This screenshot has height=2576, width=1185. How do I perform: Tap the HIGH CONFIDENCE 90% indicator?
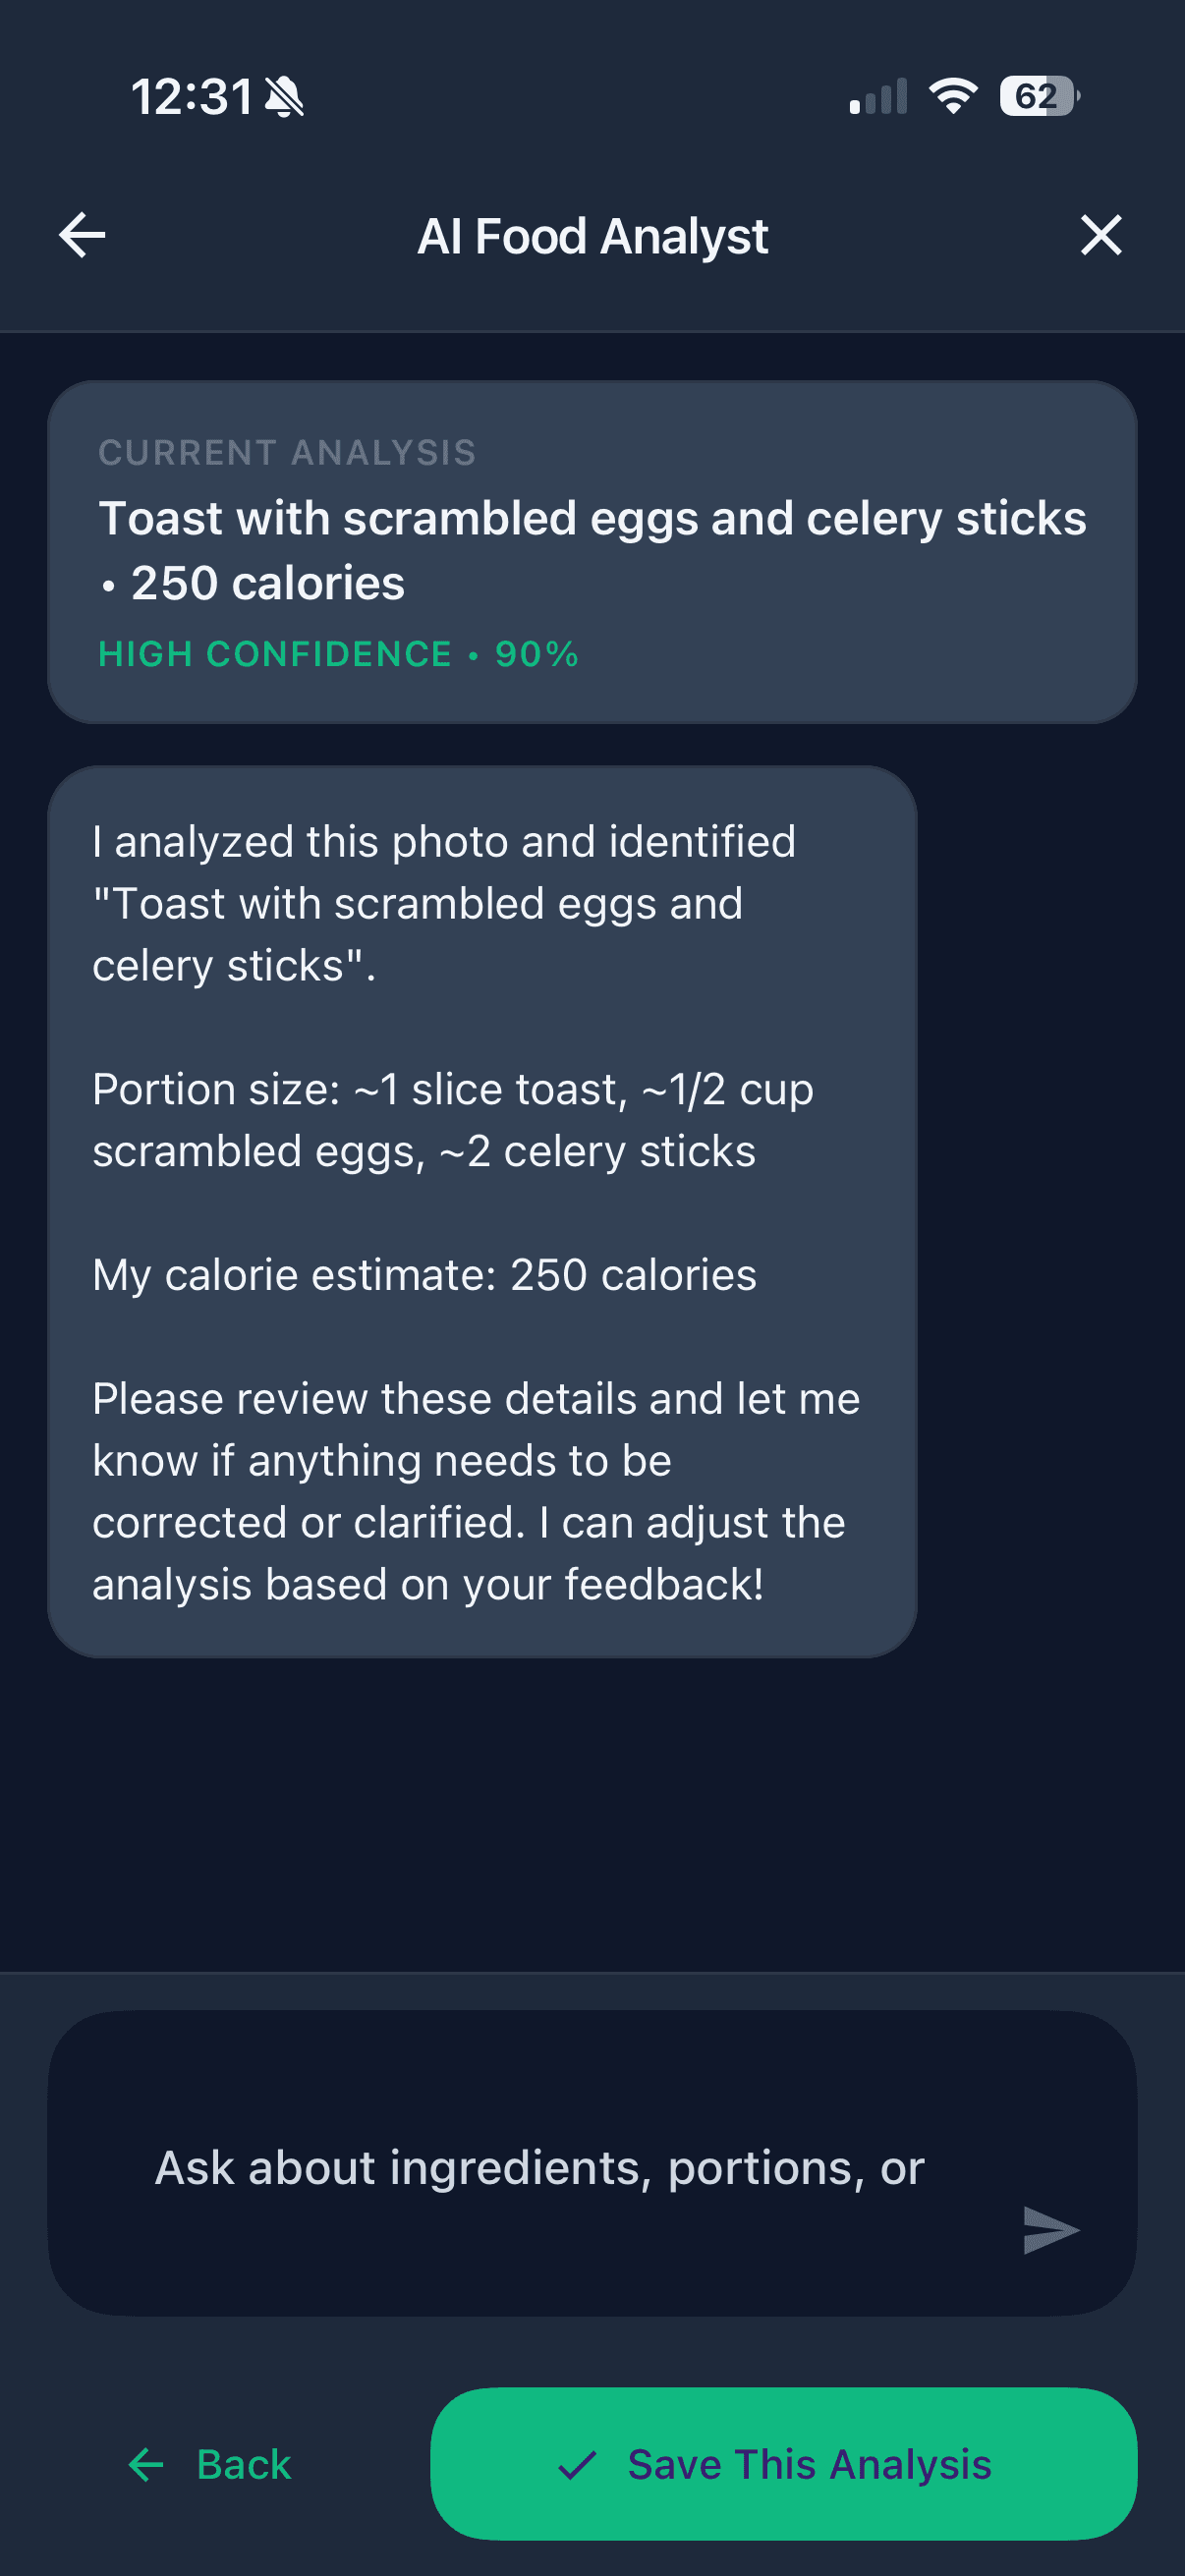339,654
